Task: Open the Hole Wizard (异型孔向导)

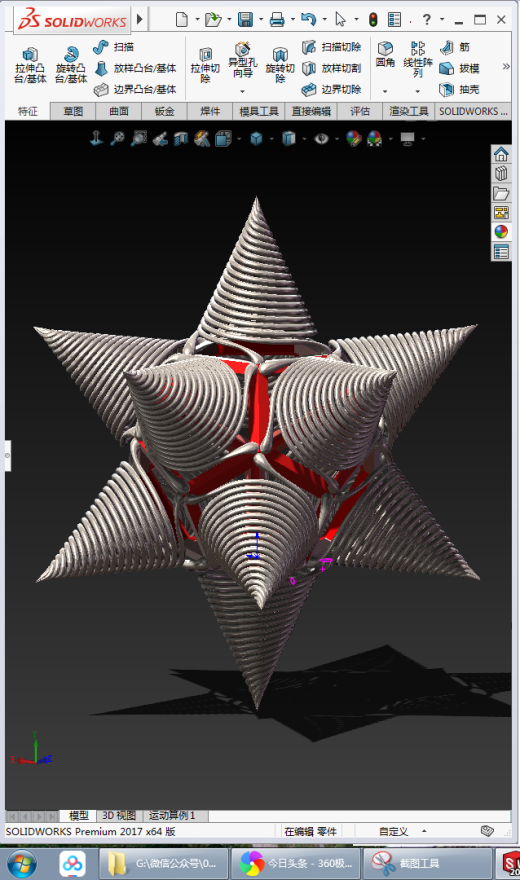Action: point(242,61)
